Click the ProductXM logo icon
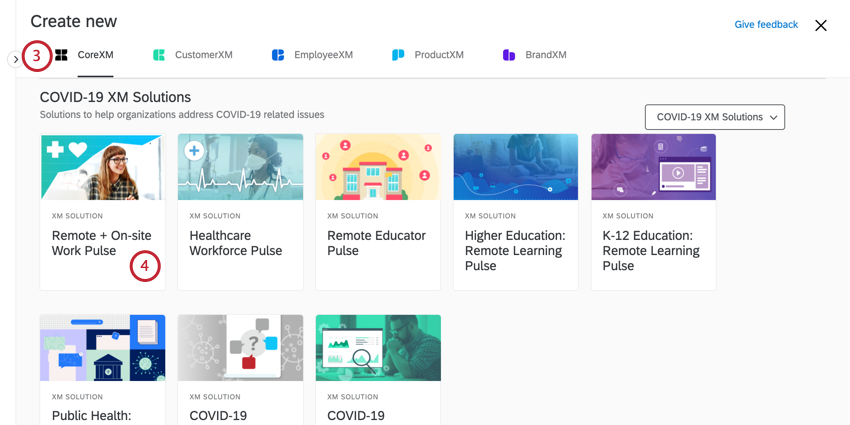This screenshot has height=425, width=850. pos(398,55)
